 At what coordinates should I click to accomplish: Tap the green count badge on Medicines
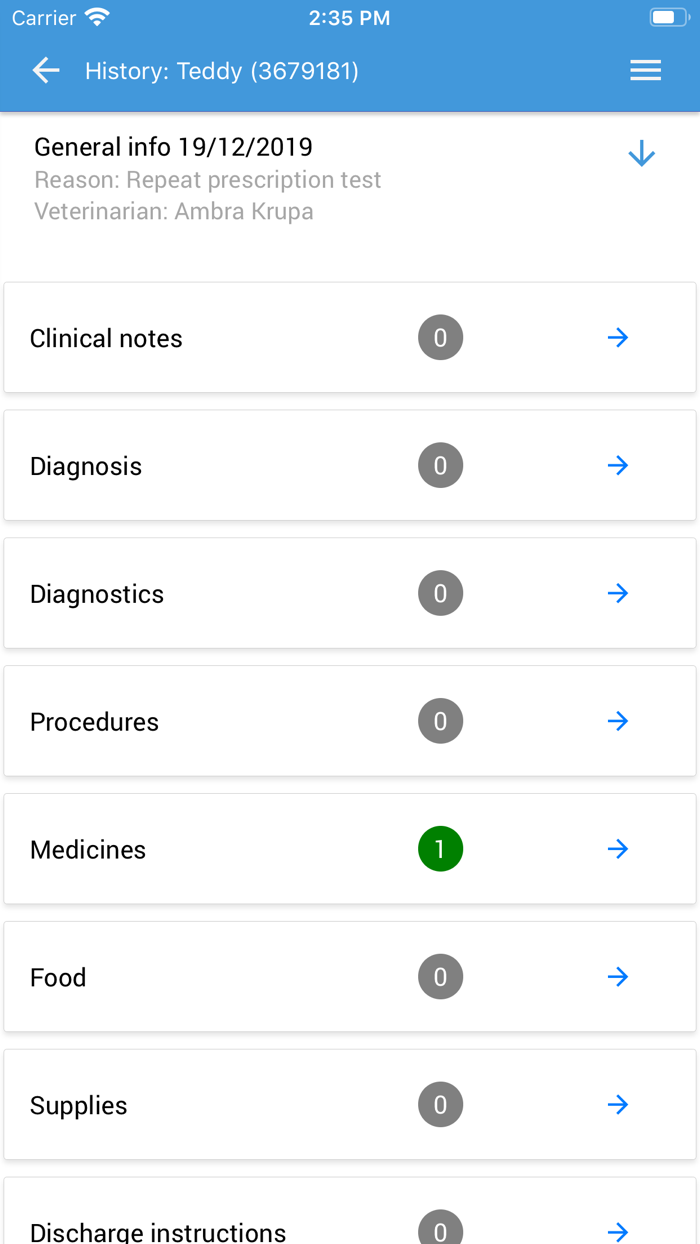440,849
